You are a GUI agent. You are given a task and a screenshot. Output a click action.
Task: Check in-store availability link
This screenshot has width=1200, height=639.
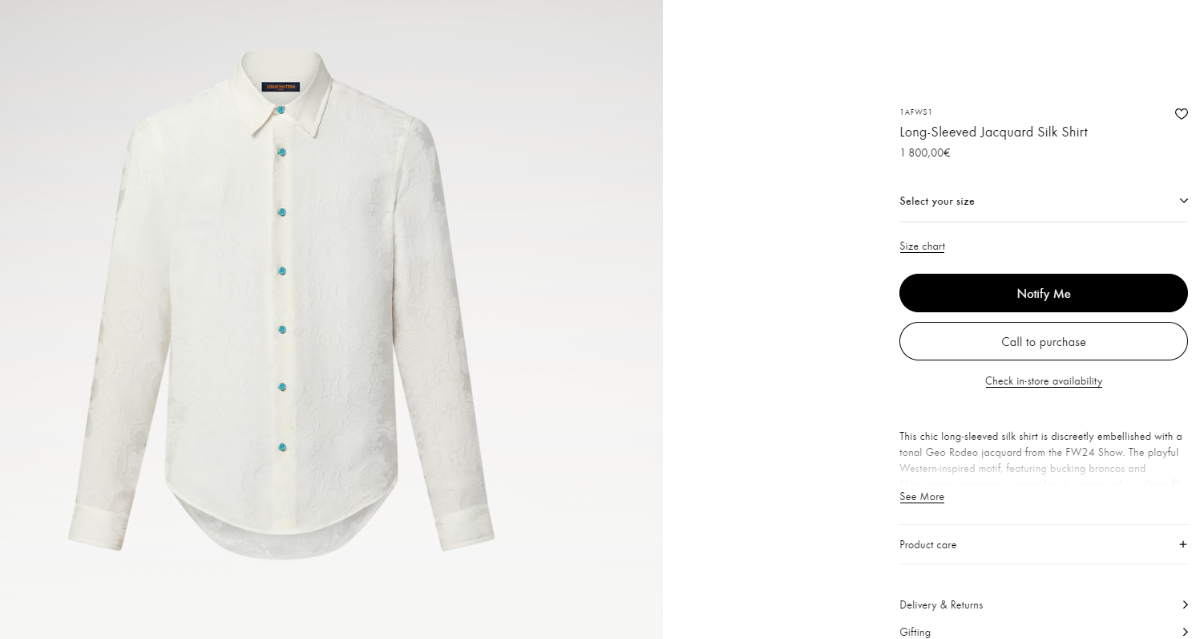coord(1043,381)
